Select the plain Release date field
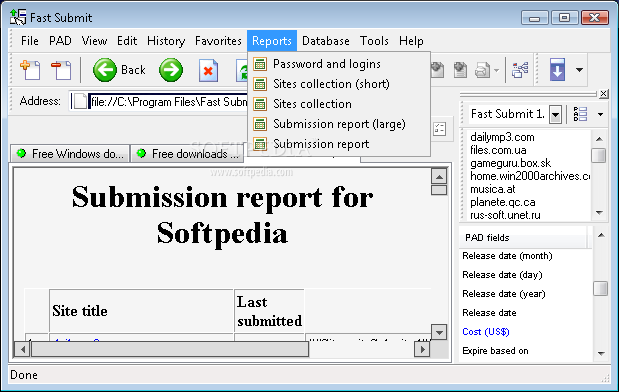This screenshot has width=619, height=392. click(489, 313)
